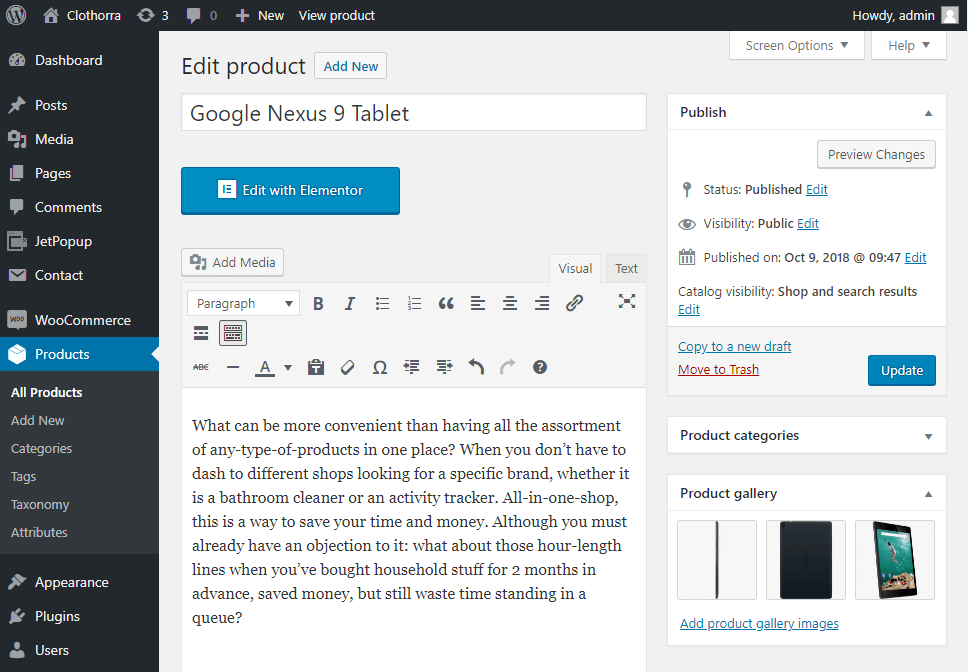Open WooCommerce in the sidebar menu
The width and height of the screenshot is (968, 672).
point(82,320)
